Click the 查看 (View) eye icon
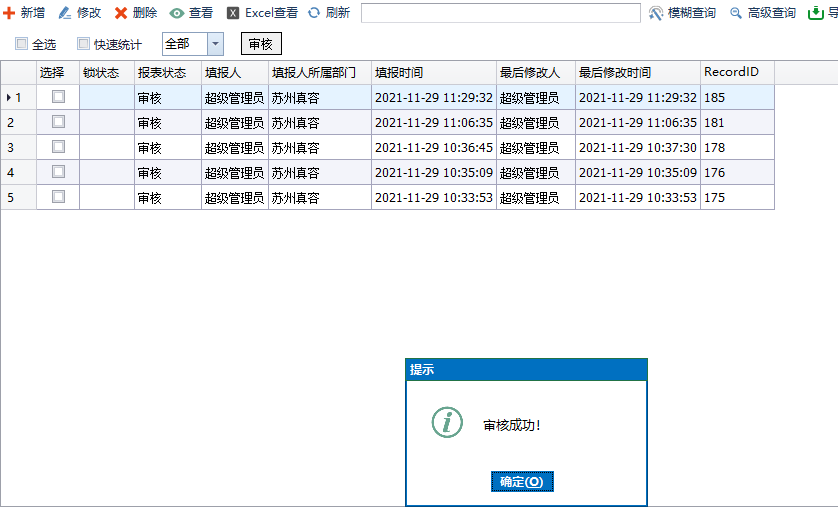Screen dimensions: 838x509 click(x=177, y=13)
